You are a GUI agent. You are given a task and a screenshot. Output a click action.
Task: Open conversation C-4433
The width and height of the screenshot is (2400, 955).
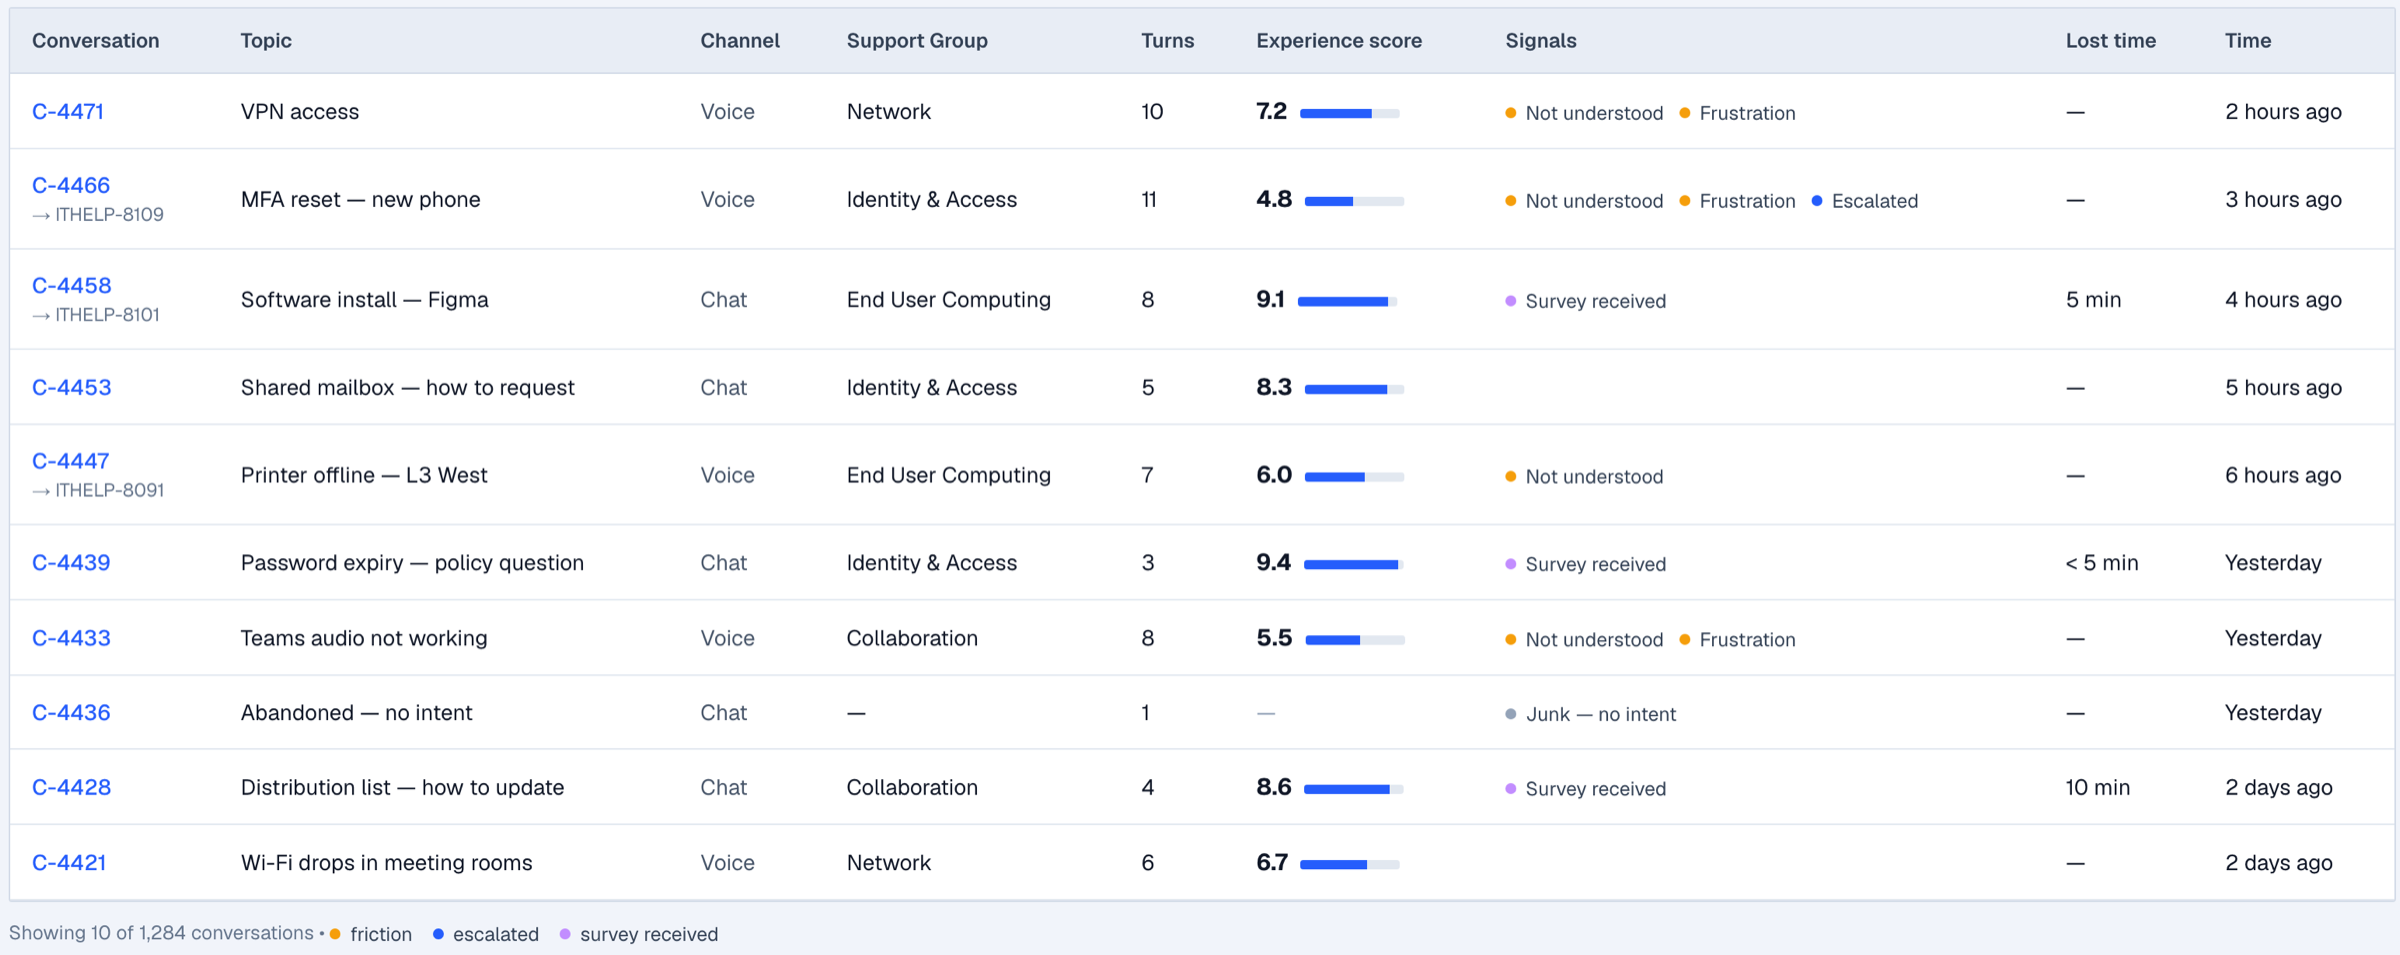click(71, 639)
